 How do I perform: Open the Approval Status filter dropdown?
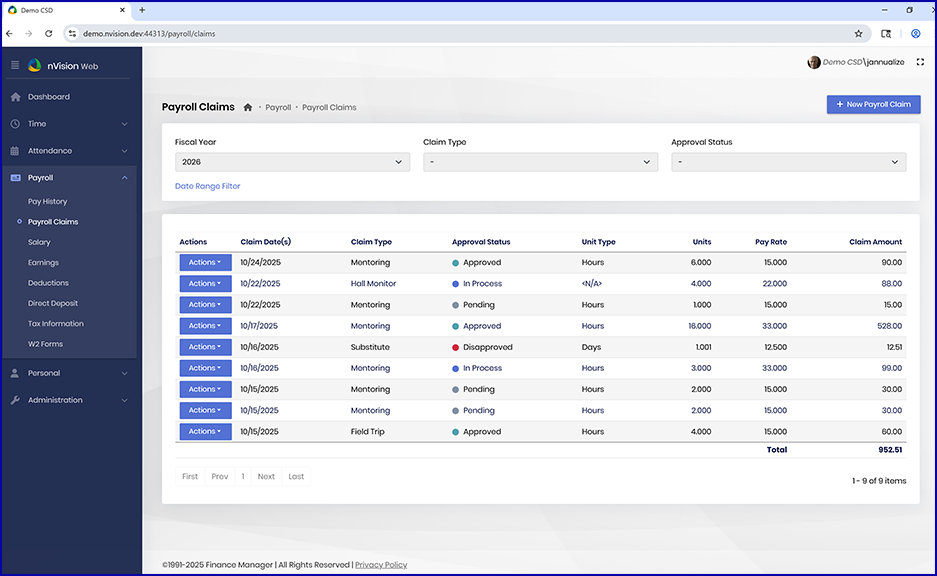[x=788, y=162]
